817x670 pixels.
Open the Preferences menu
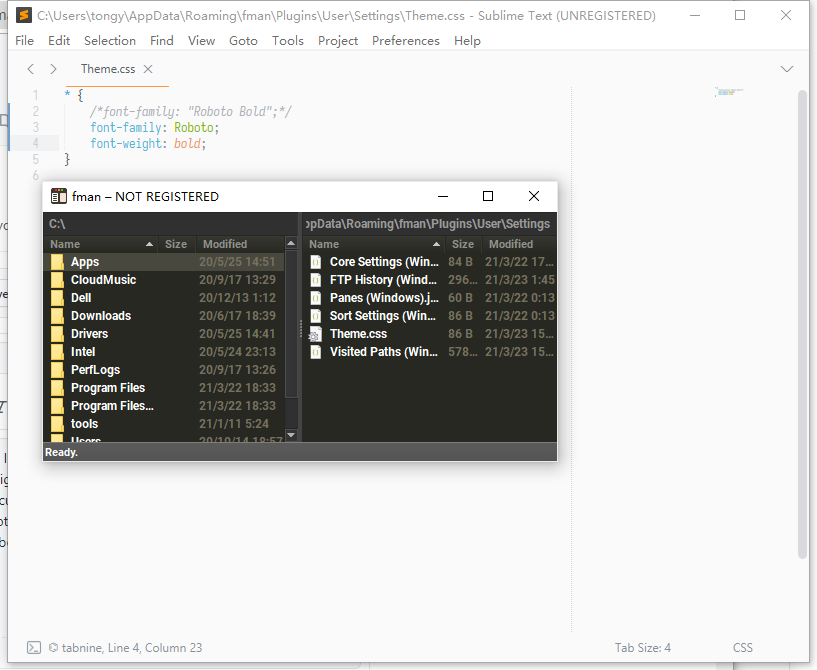pos(405,41)
